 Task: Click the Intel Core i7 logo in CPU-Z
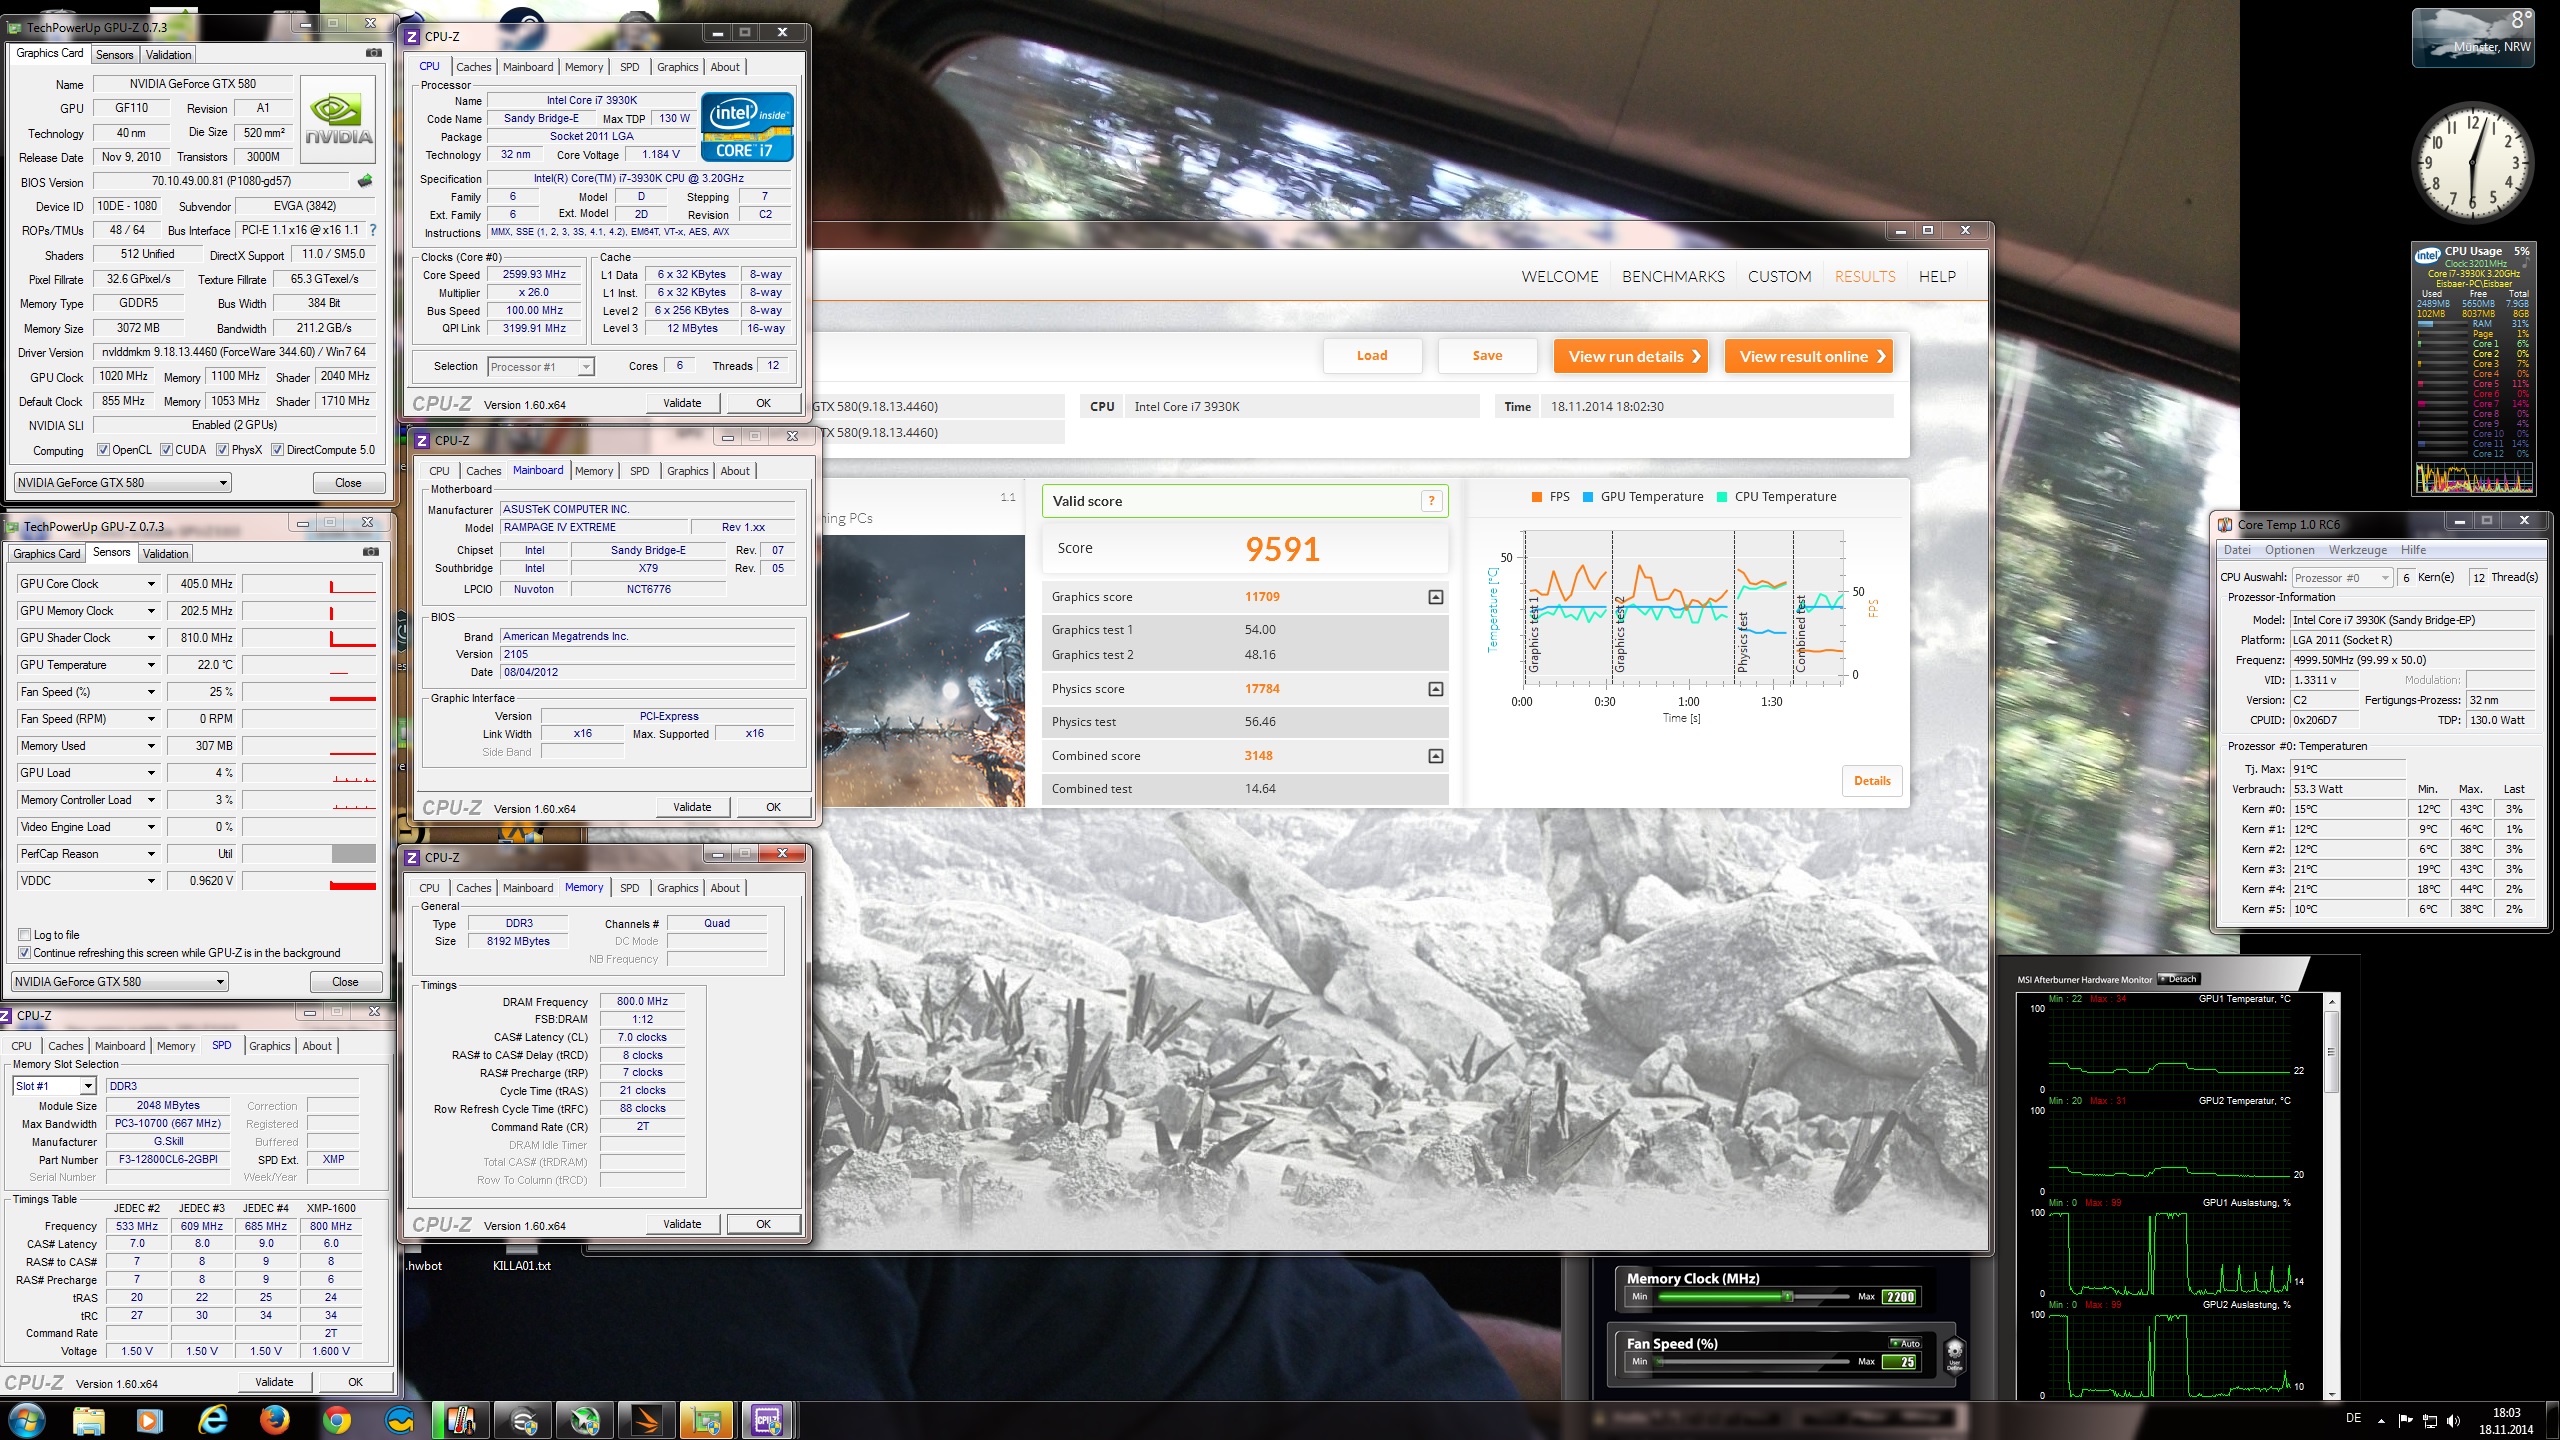[x=747, y=127]
